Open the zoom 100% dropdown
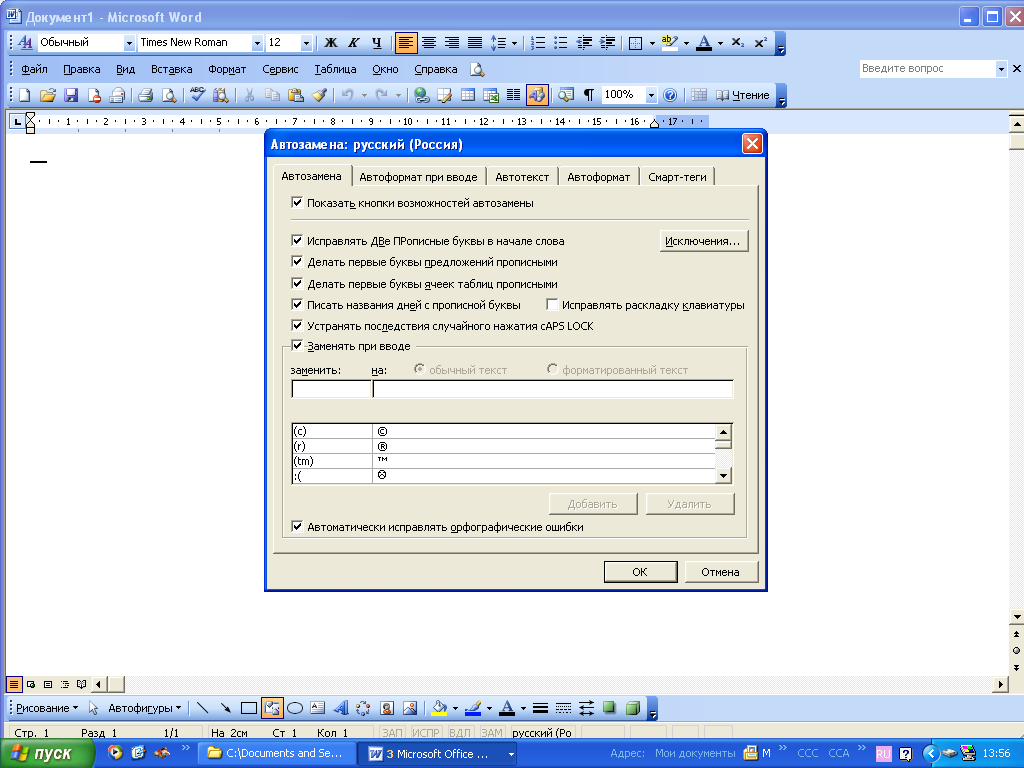 point(650,95)
